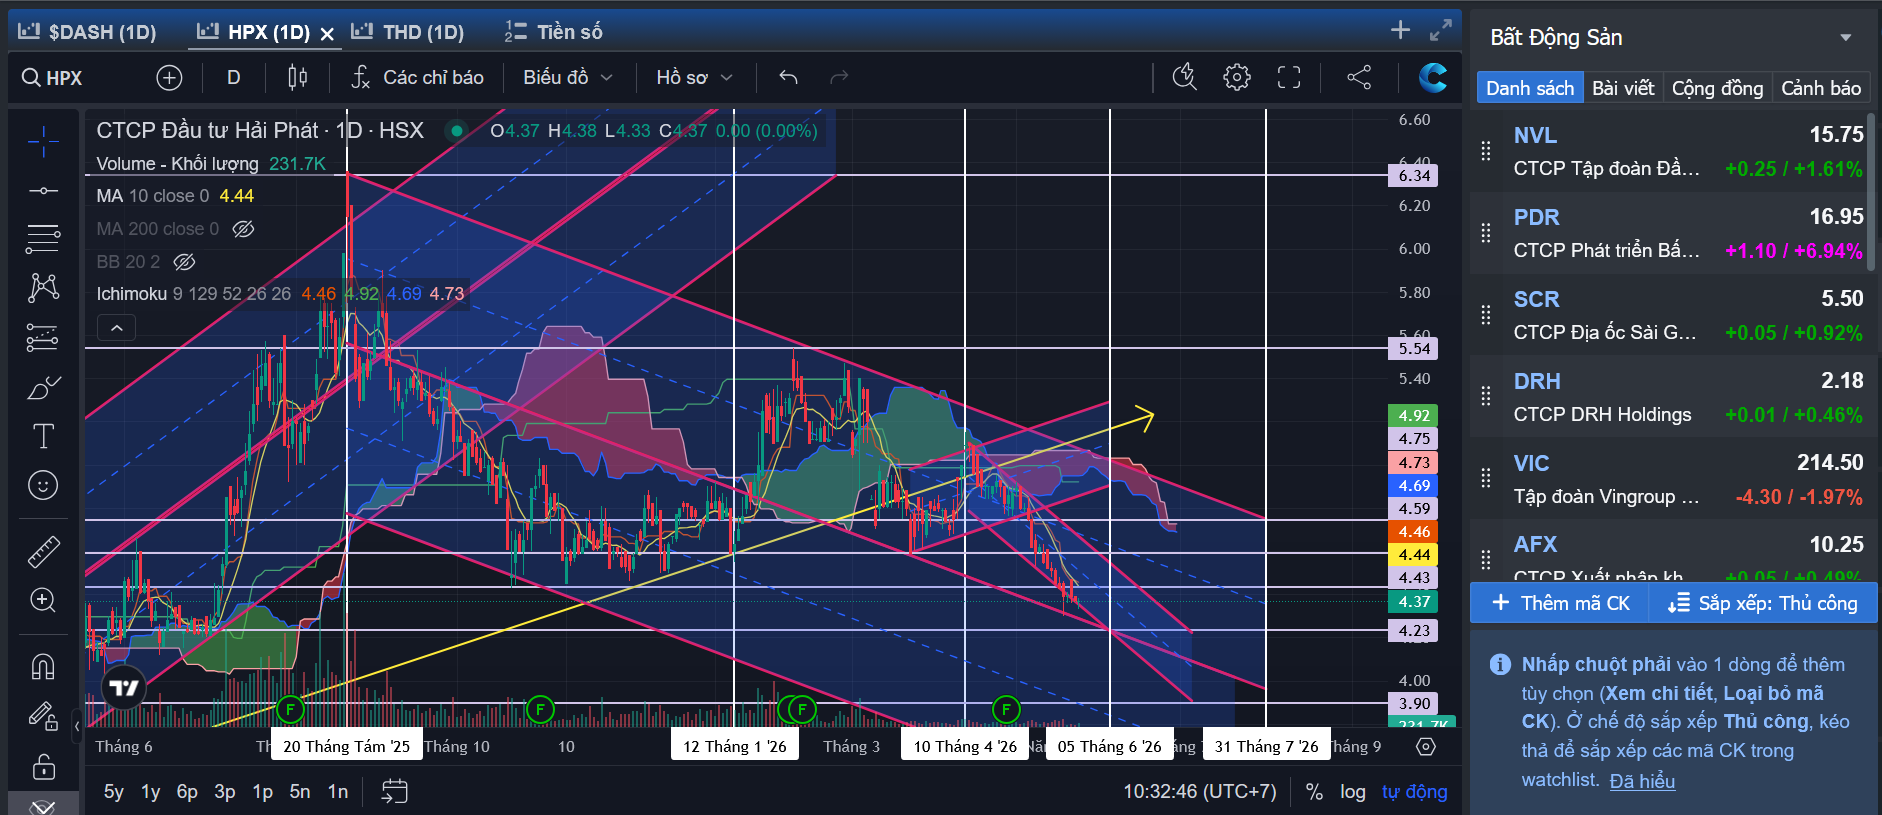Open the Hồ sơ dropdown menu
Image resolution: width=1882 pixels, height=815 pixels.
point(694,77)
